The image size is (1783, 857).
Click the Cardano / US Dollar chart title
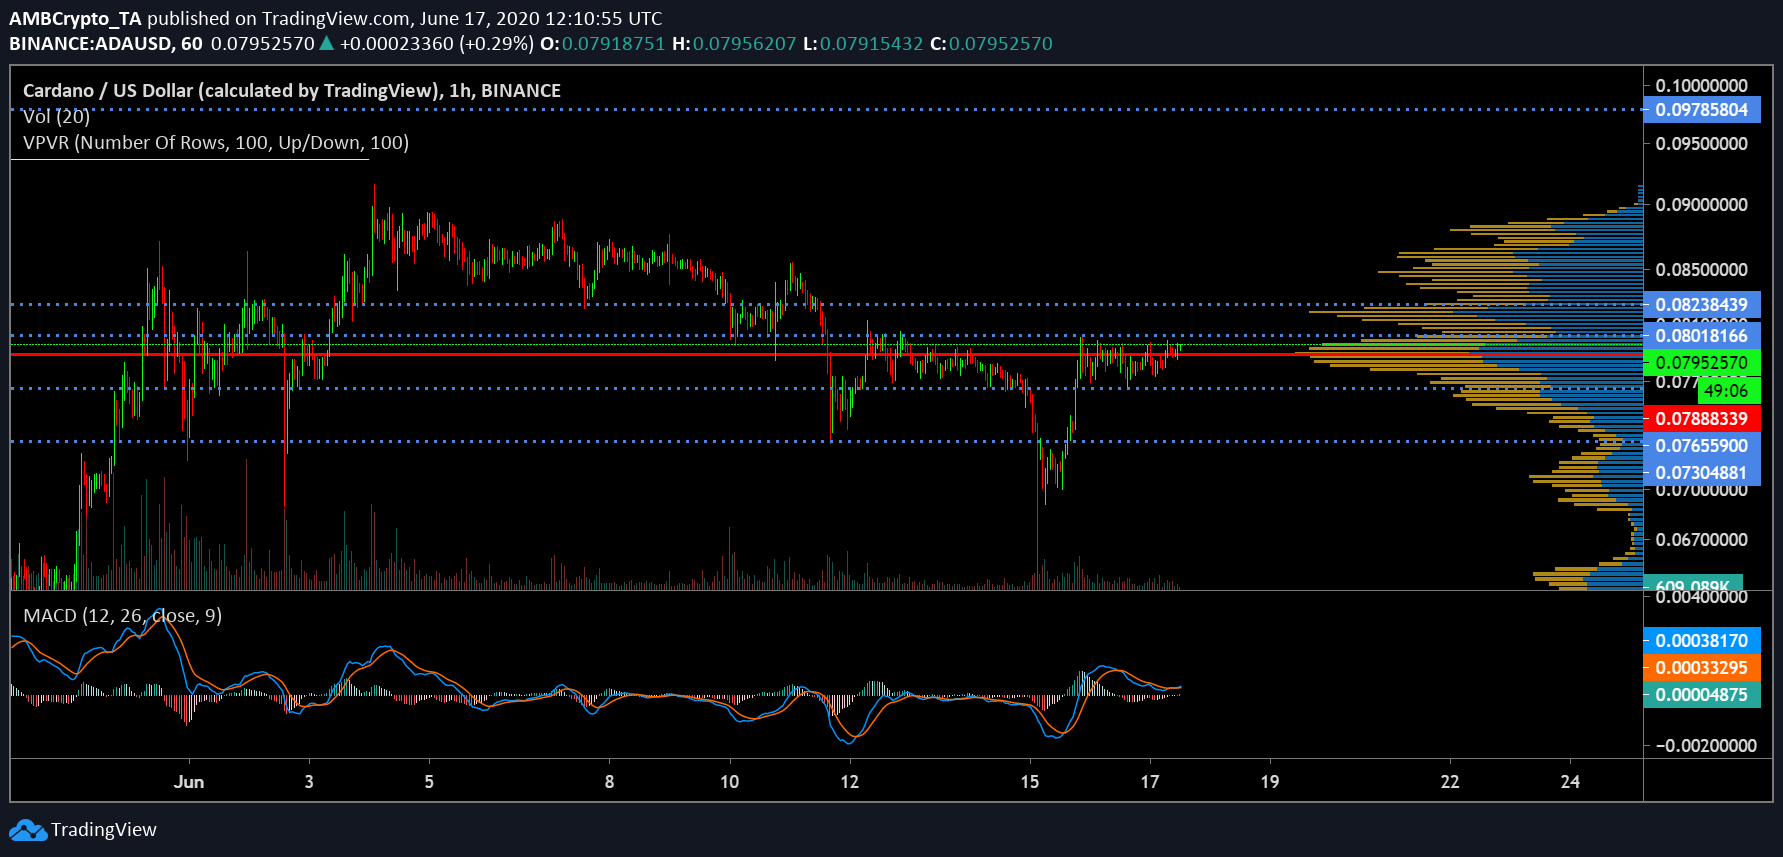tap(292, 90)
